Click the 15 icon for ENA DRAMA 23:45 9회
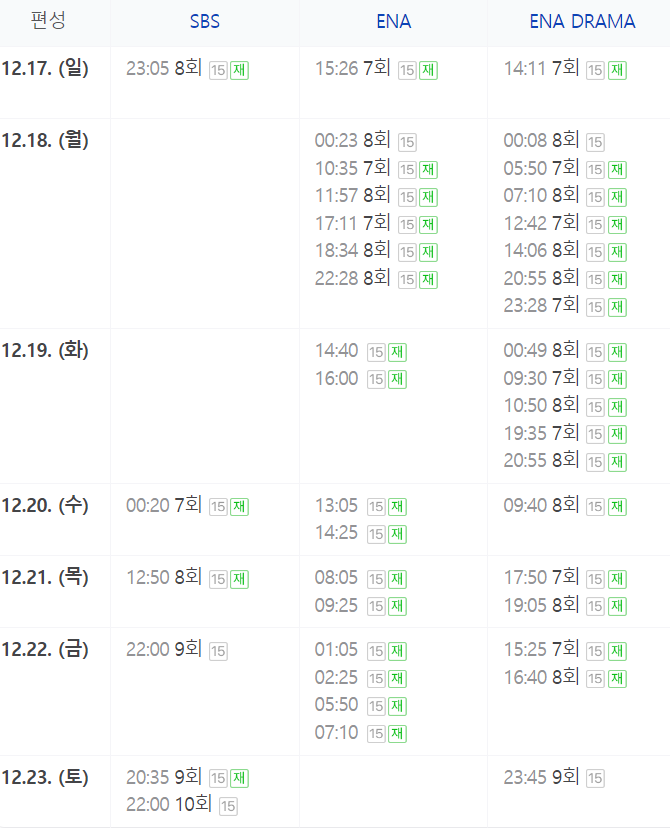This screenshot has height=834, width=670. click(x=596, y=779)
